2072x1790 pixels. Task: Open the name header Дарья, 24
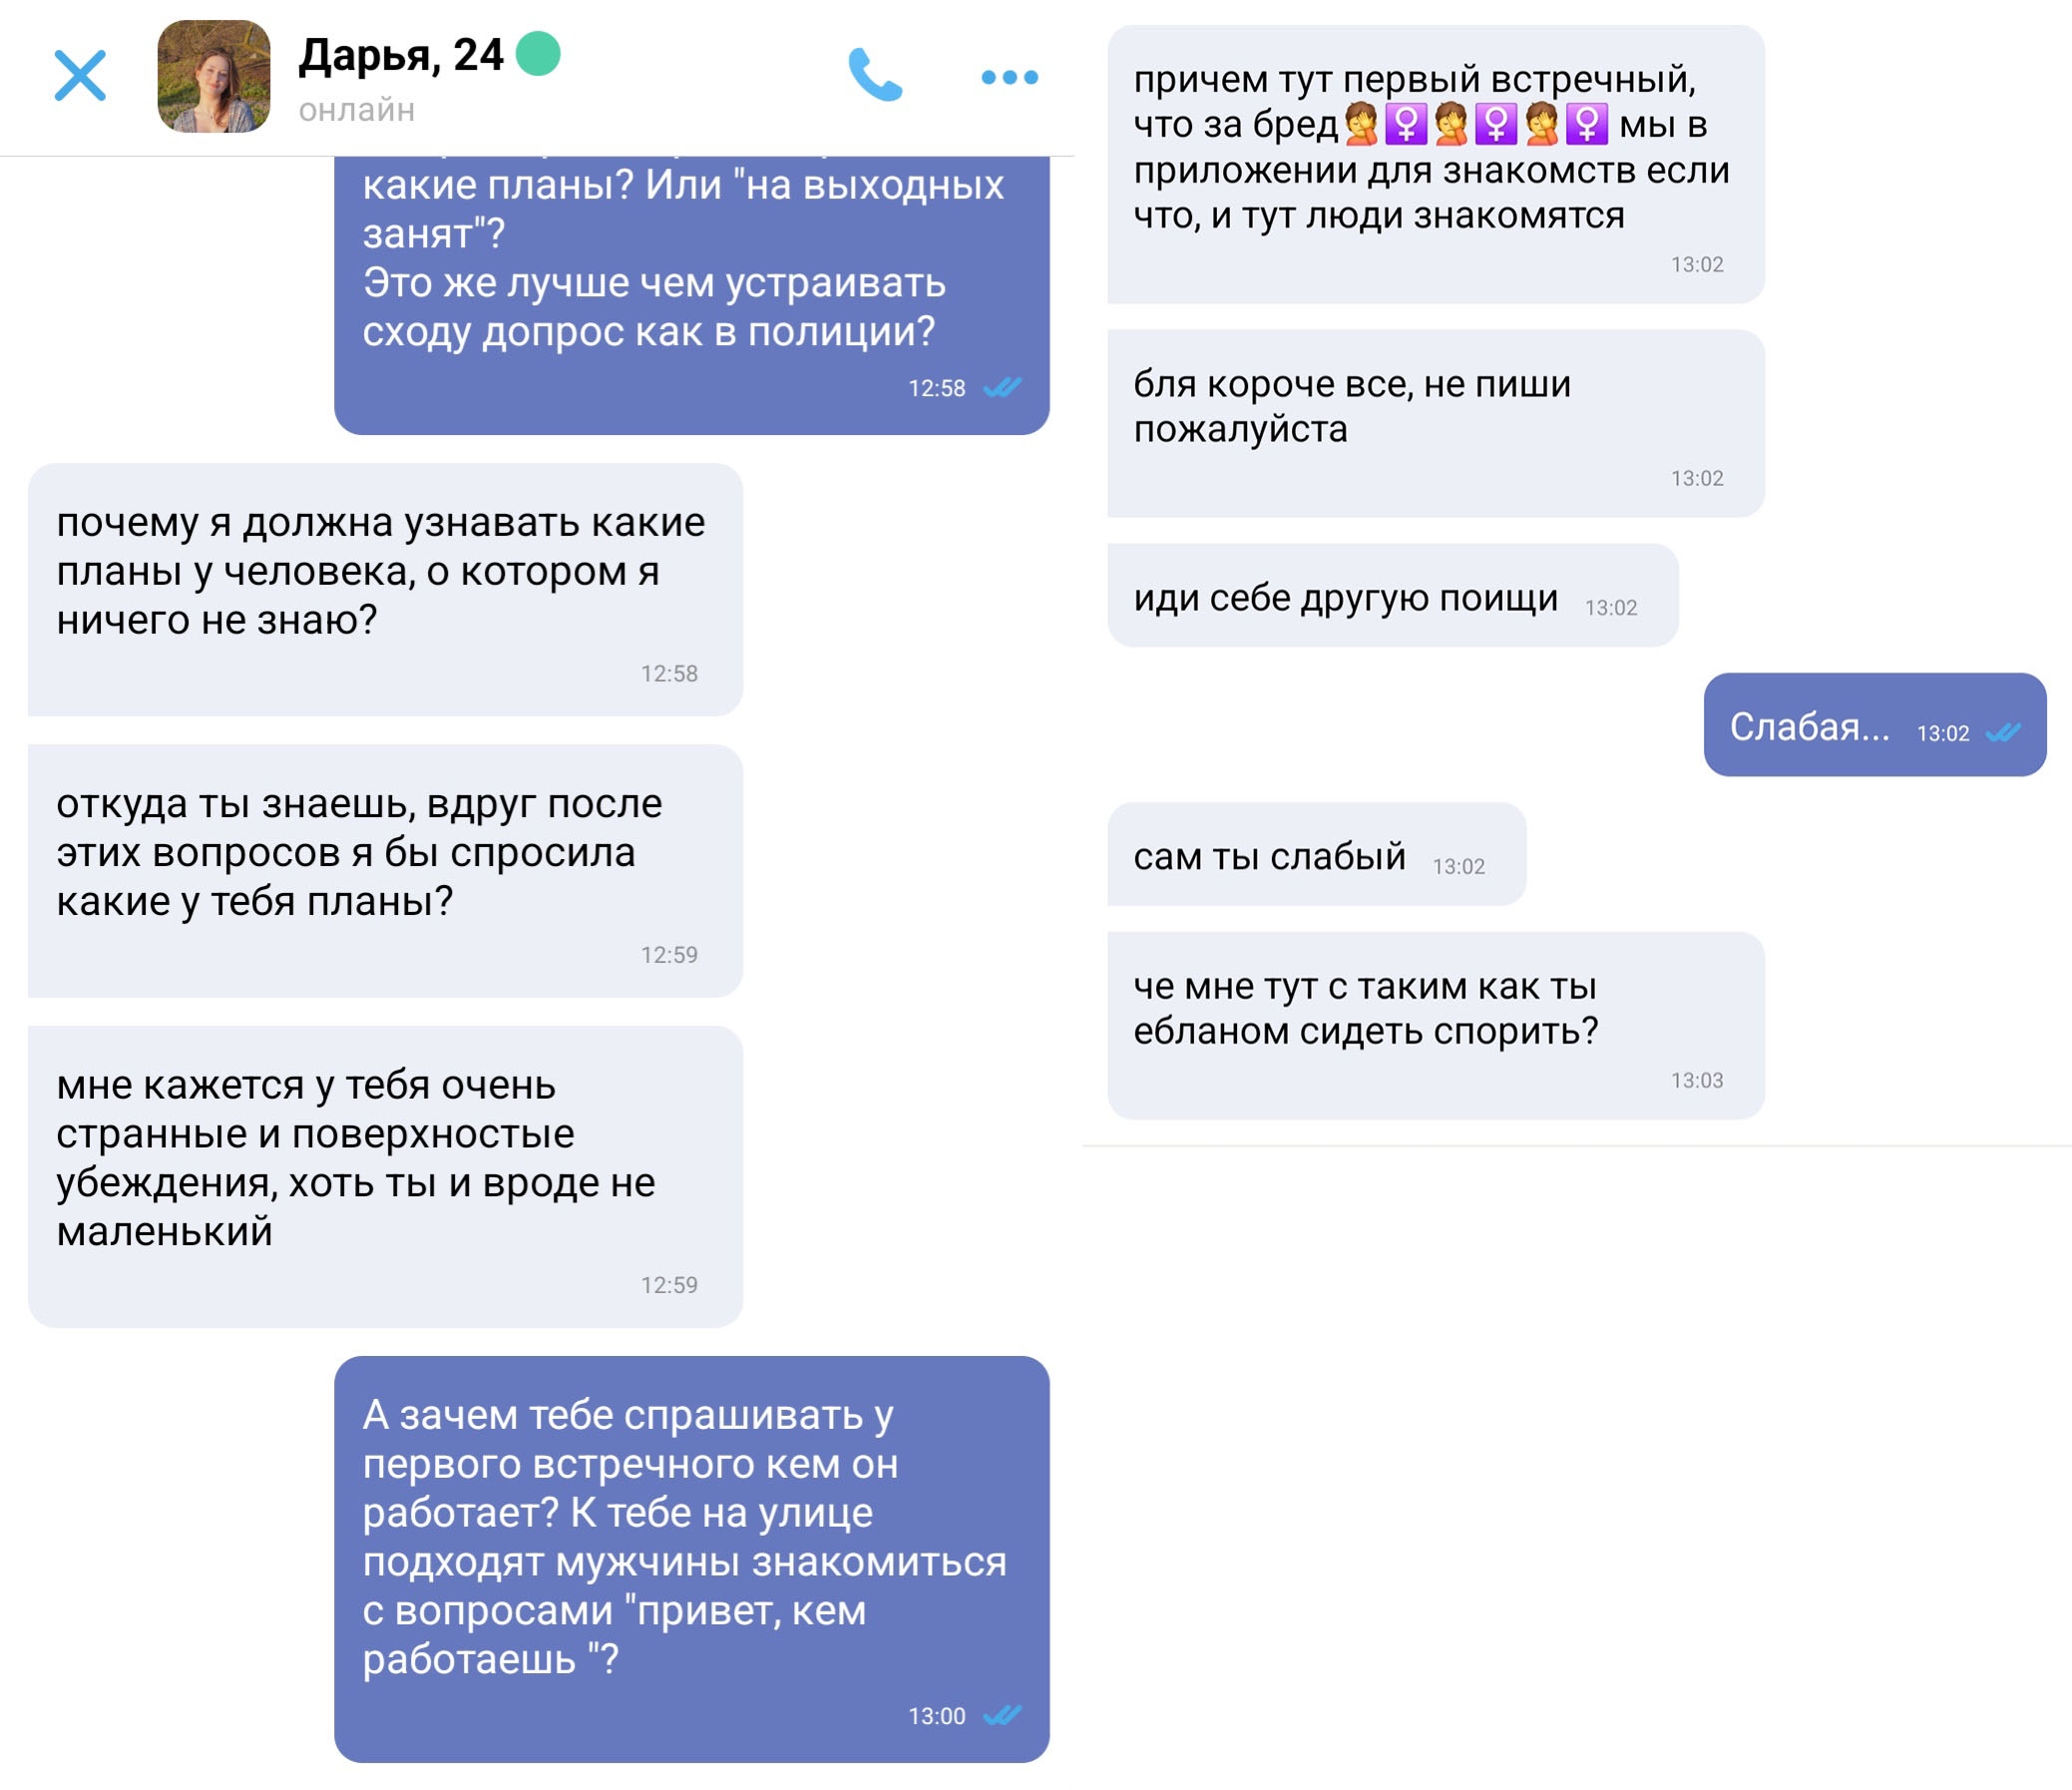pos(401,55)
